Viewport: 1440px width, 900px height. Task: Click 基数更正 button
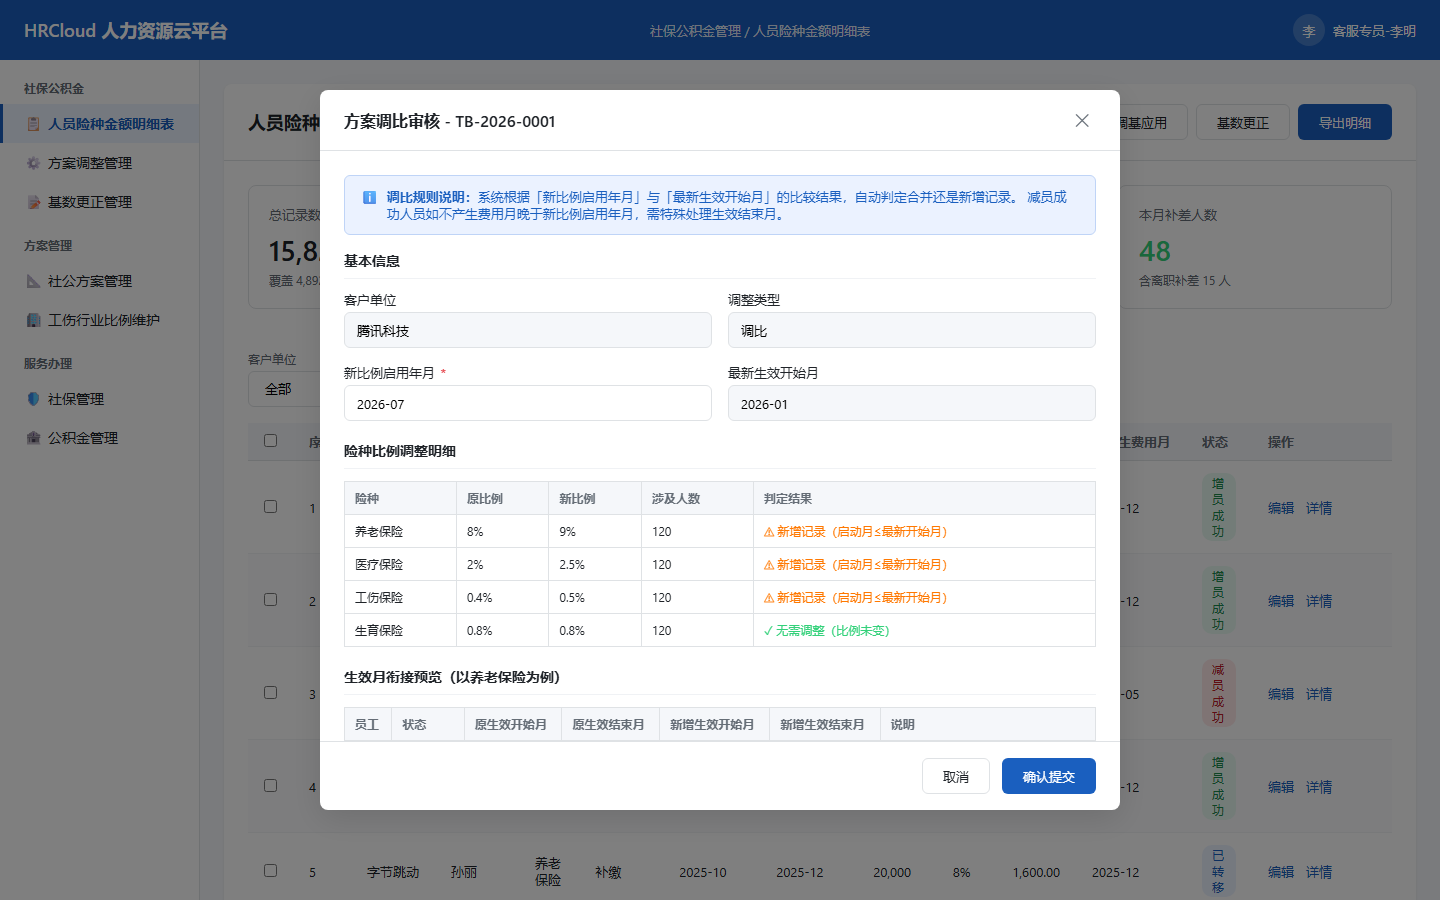pyautogui.click(x=1243, y=122)
